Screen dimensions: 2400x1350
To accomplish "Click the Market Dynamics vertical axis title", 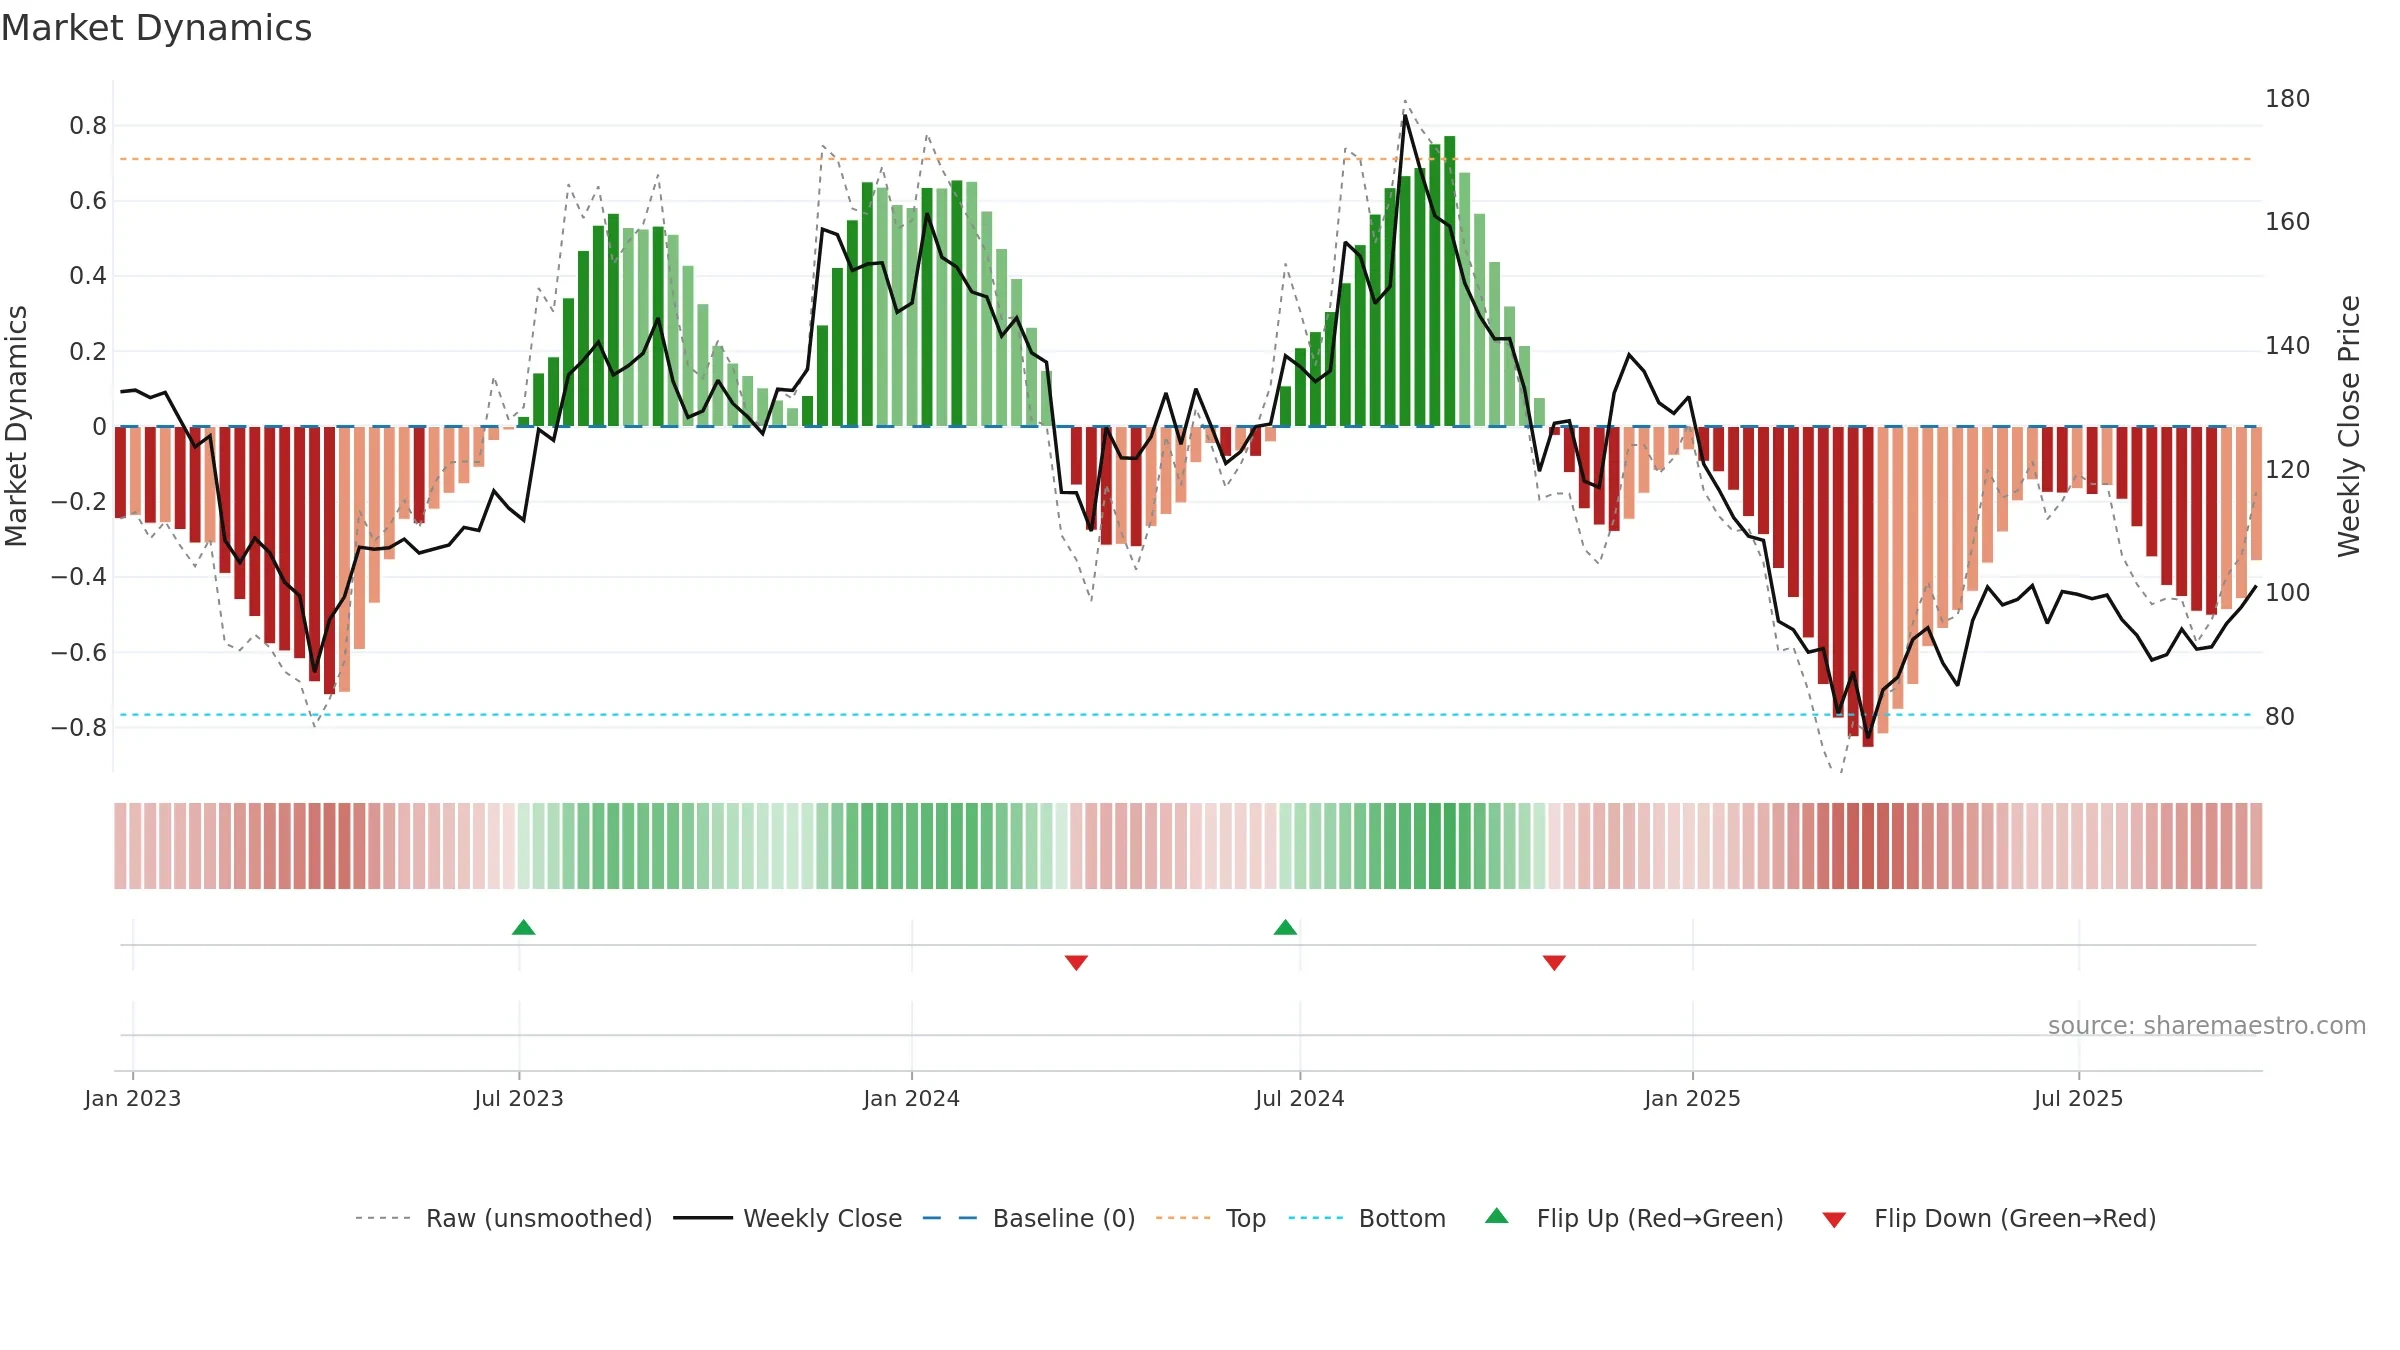I will point(16,426).
